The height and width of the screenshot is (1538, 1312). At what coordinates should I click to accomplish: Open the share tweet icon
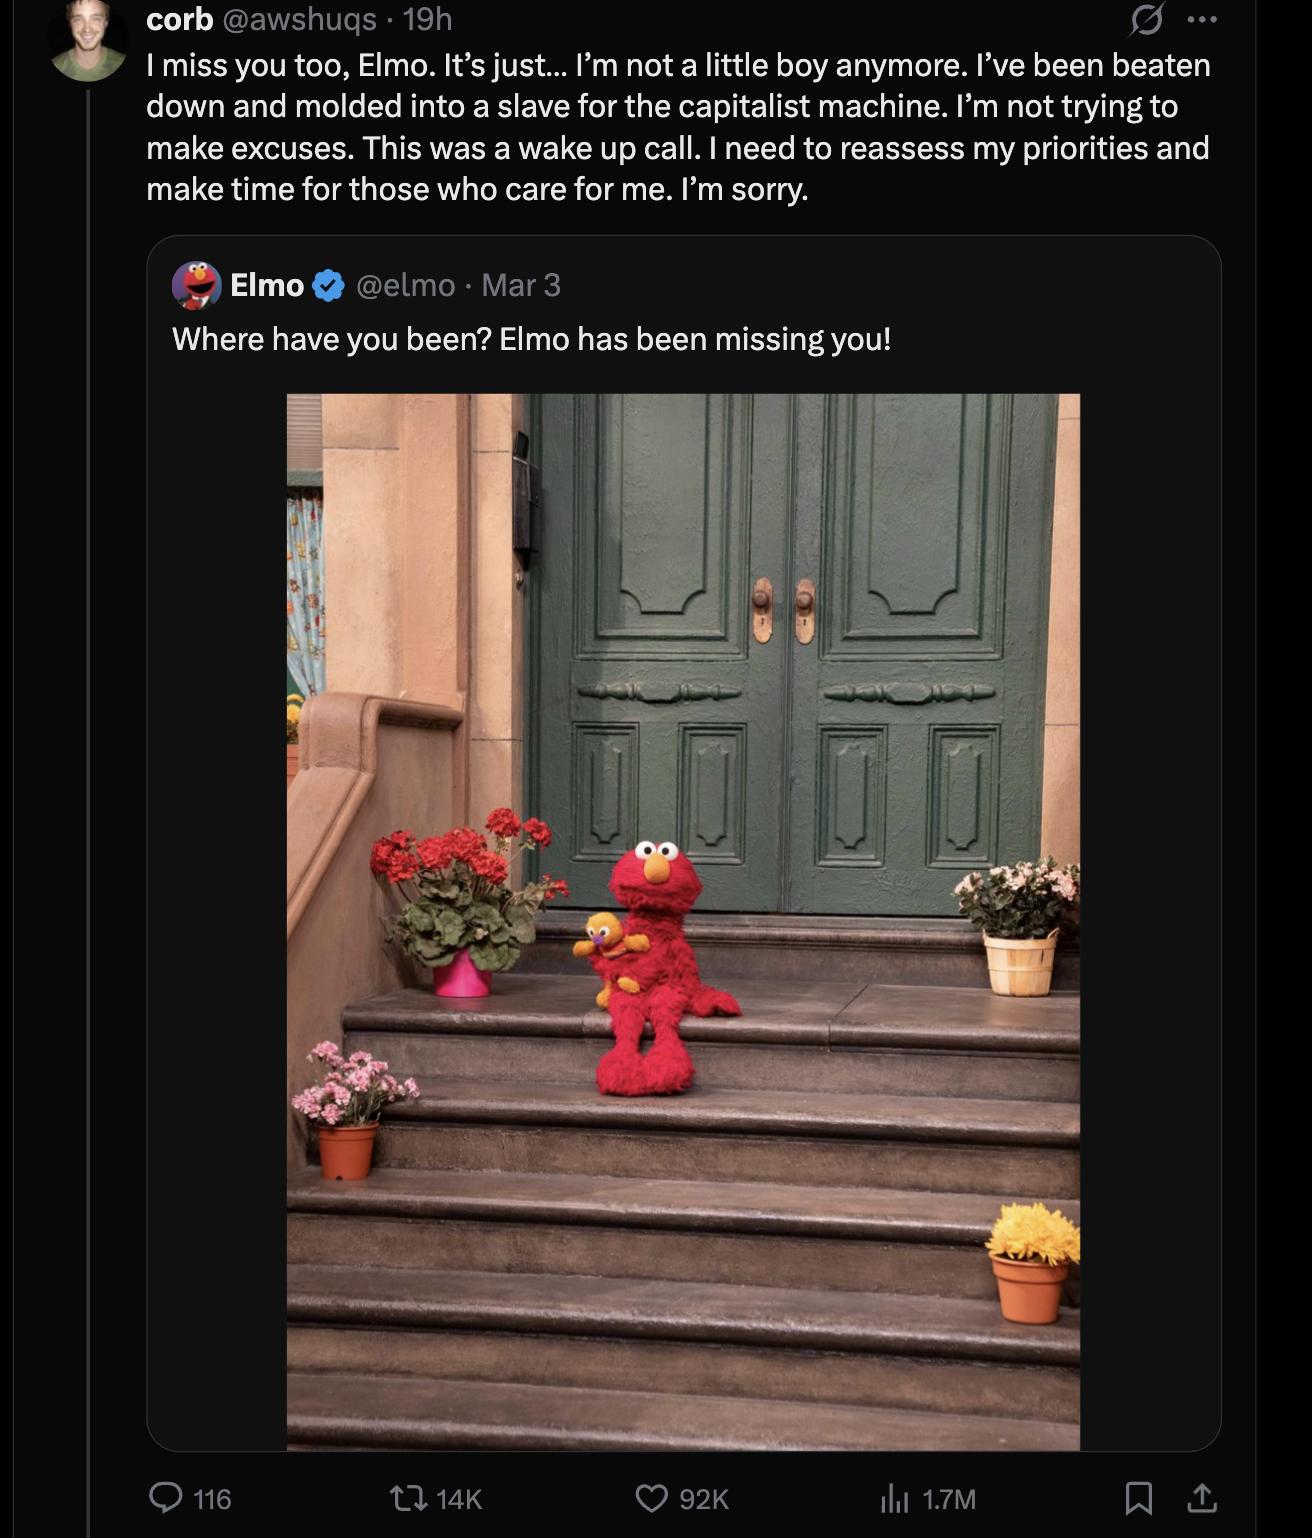(1202, 1497)
